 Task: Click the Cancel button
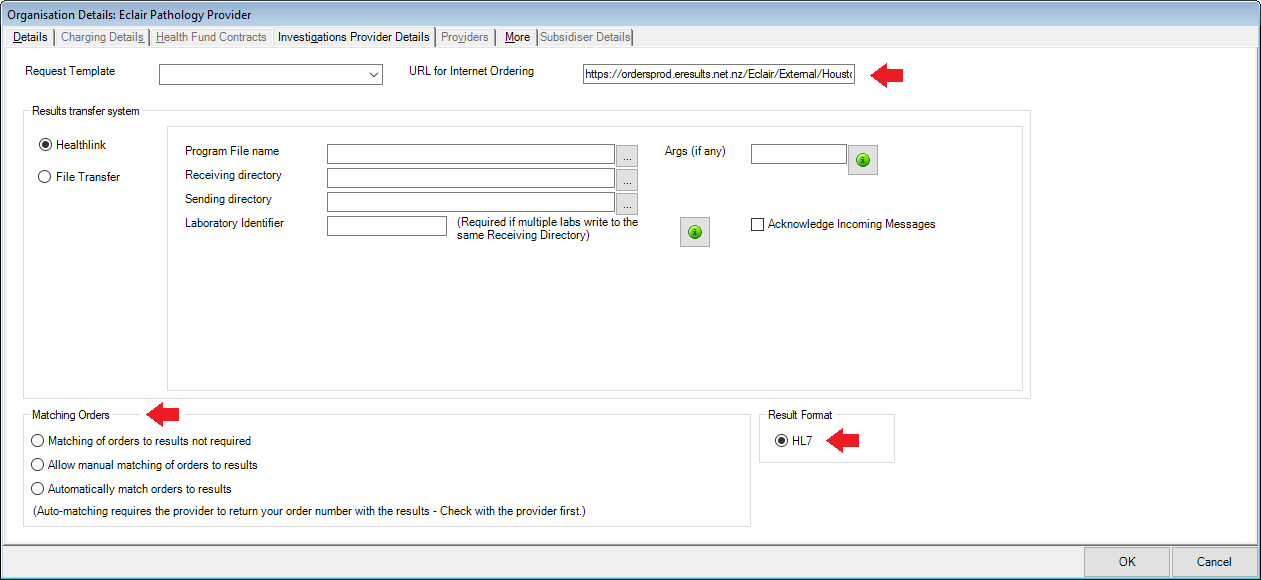[1214, 562]
